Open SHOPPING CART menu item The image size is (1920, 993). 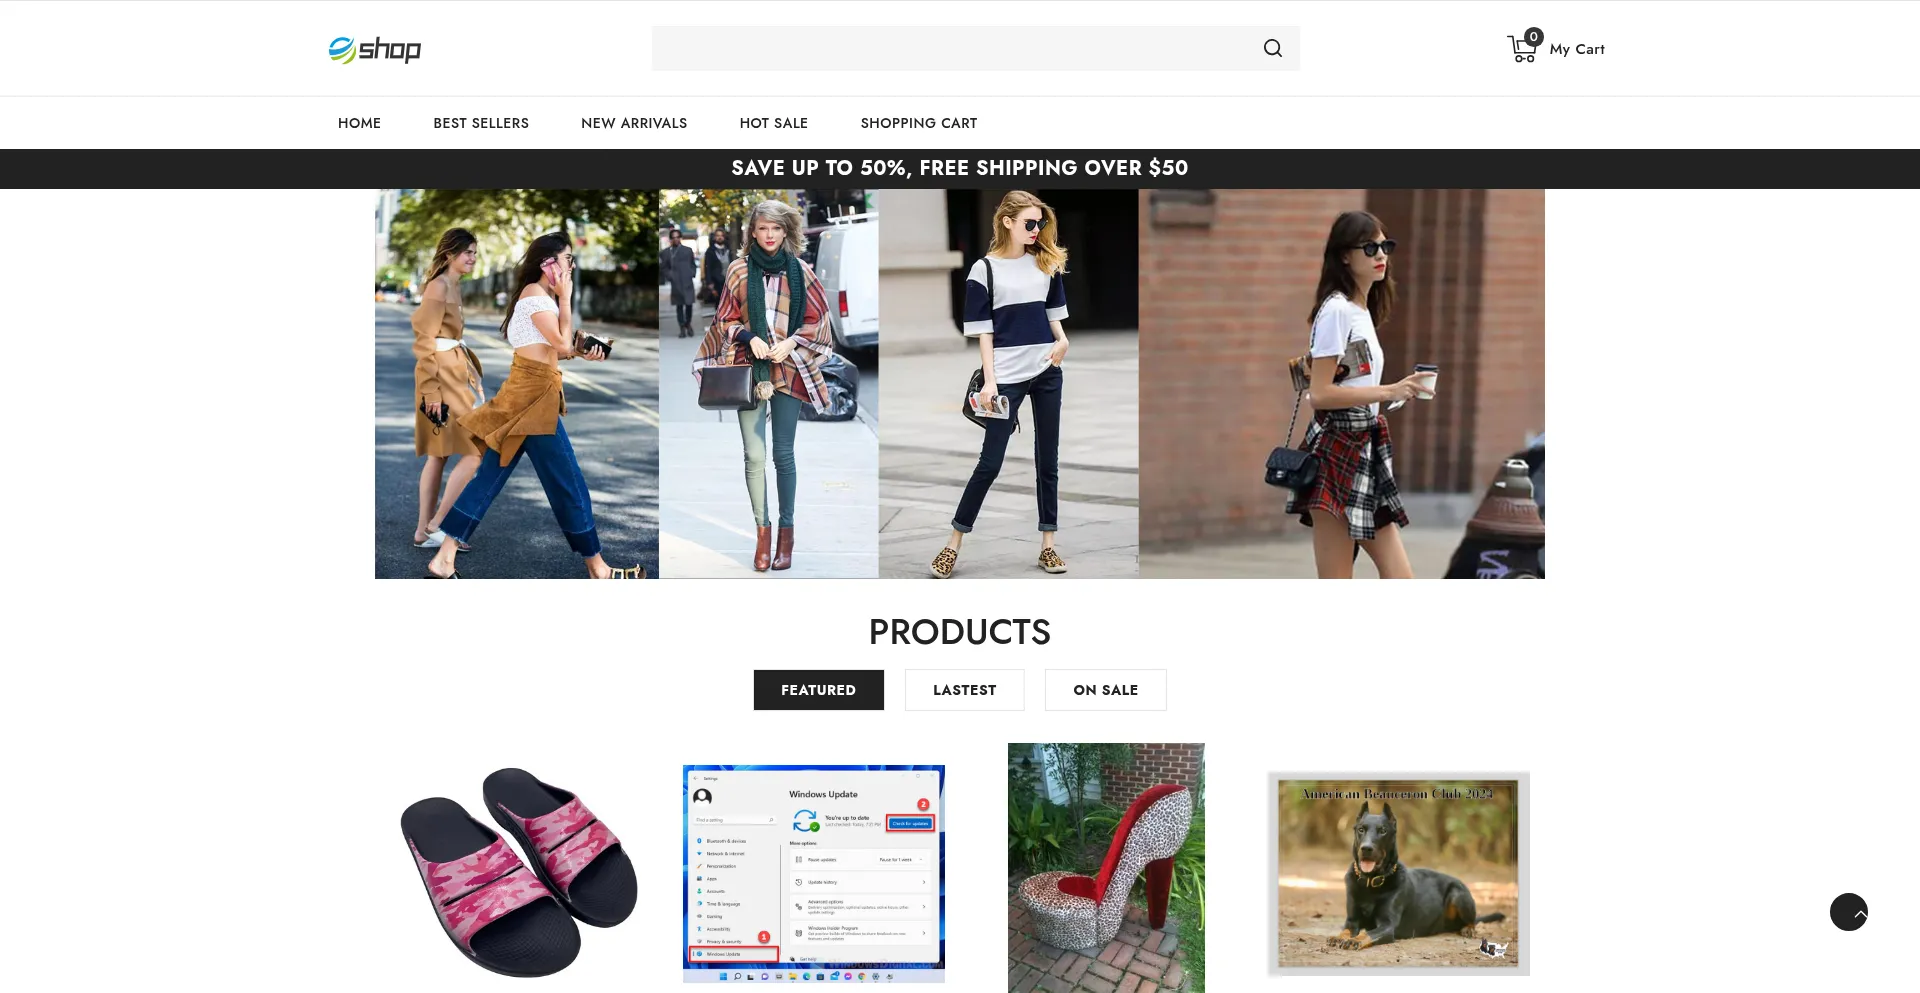[919, 123]
